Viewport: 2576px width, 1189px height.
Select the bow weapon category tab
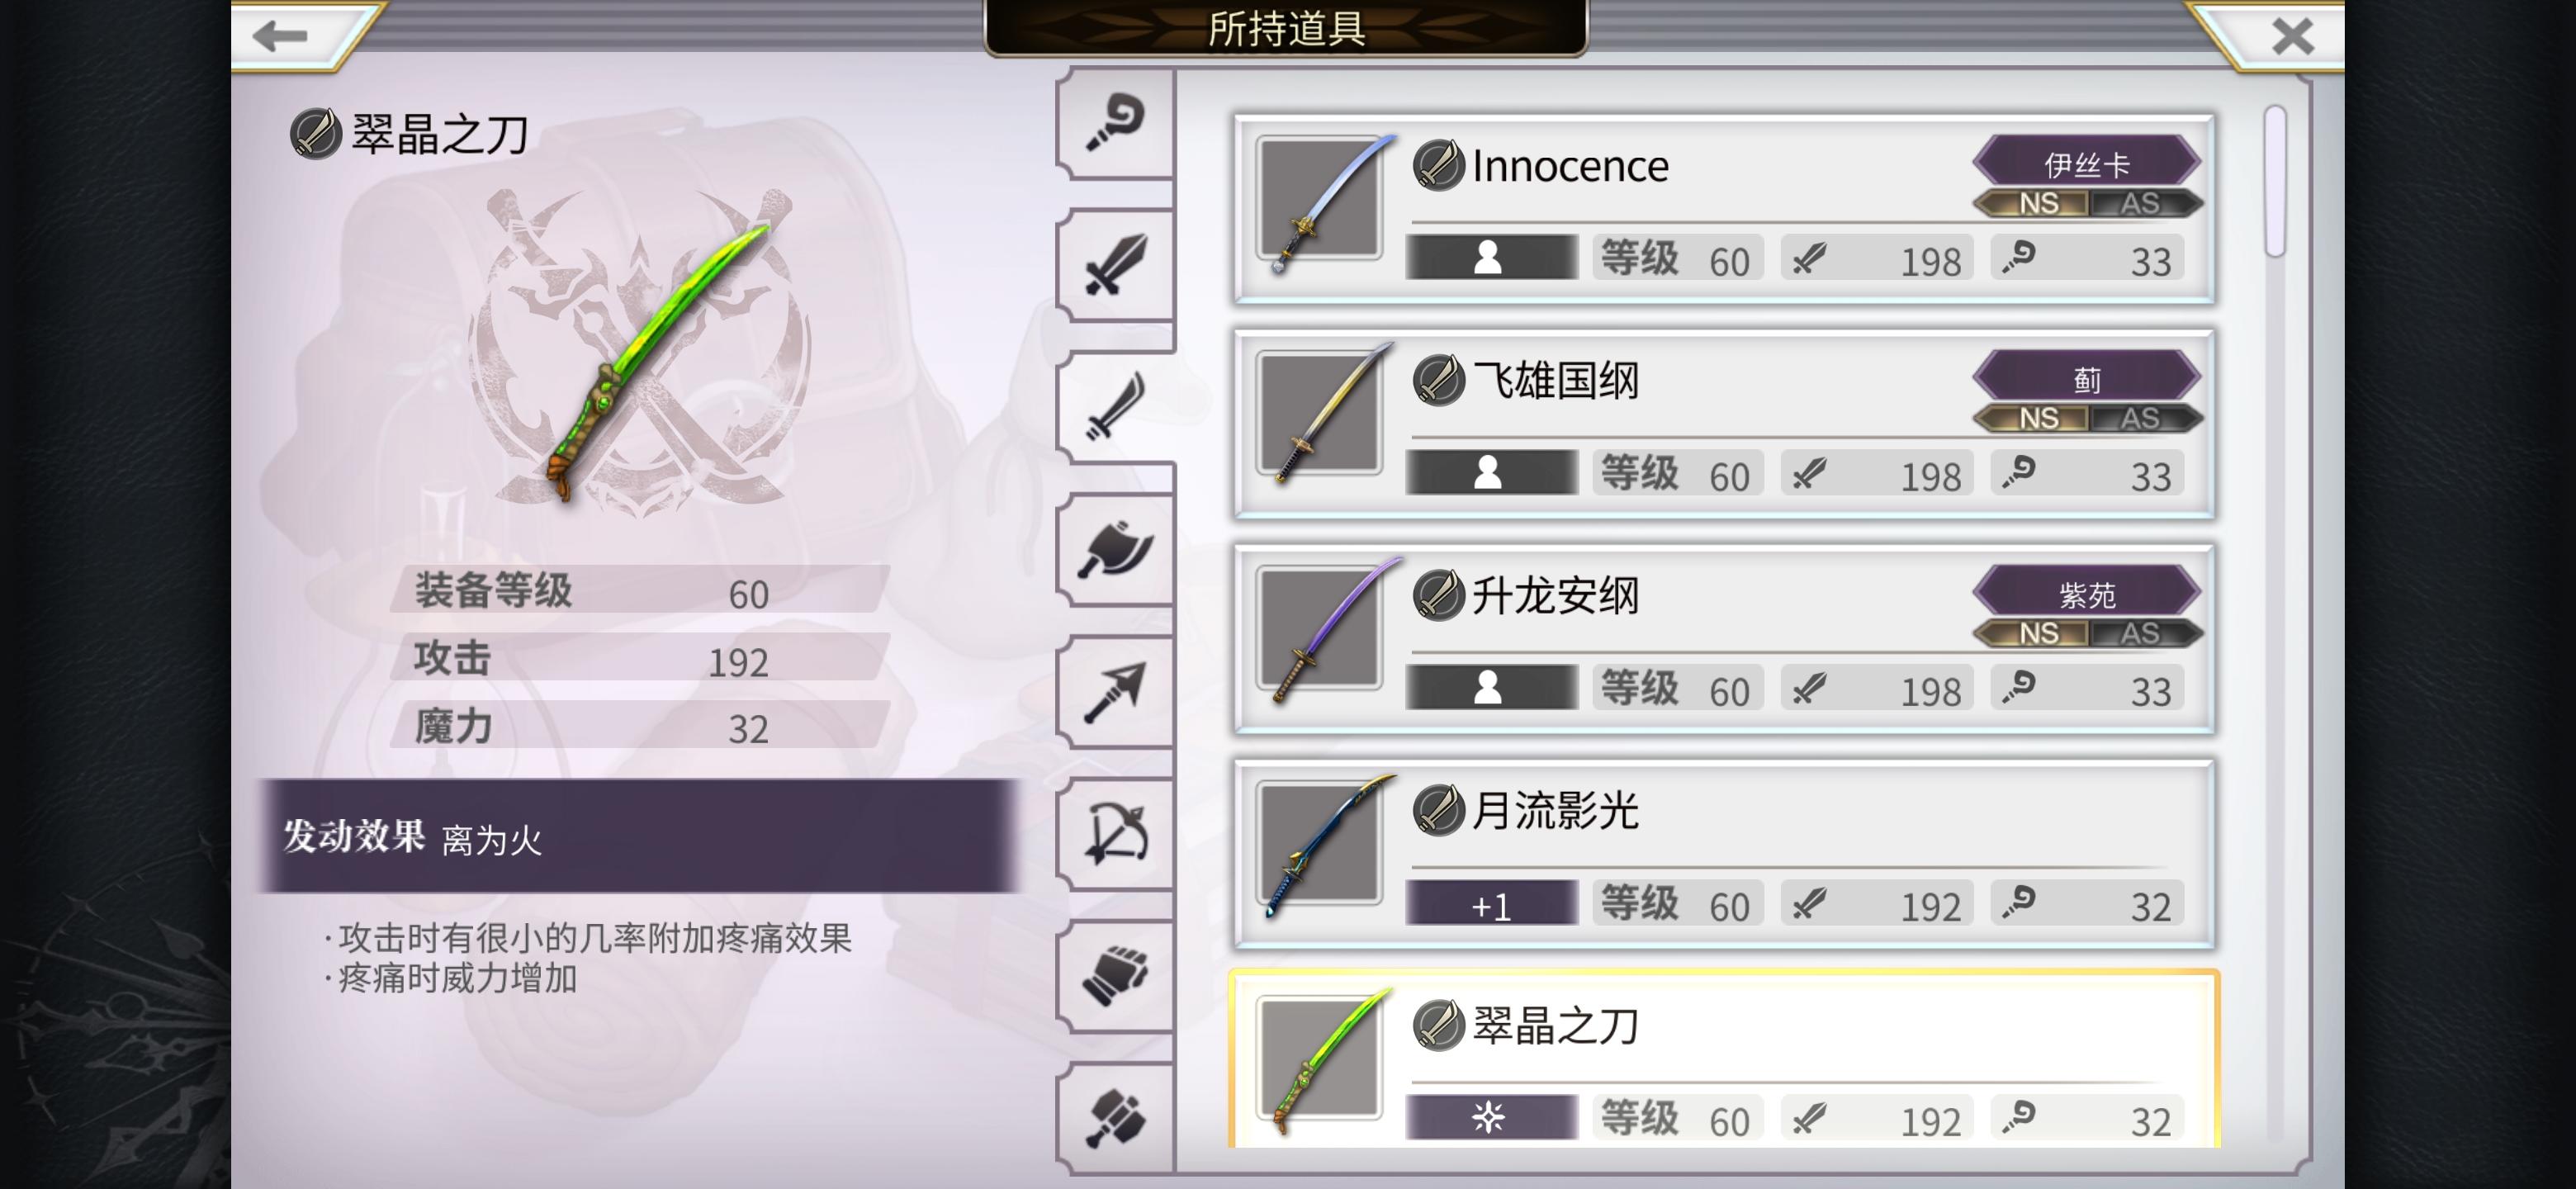[1115, 833]
